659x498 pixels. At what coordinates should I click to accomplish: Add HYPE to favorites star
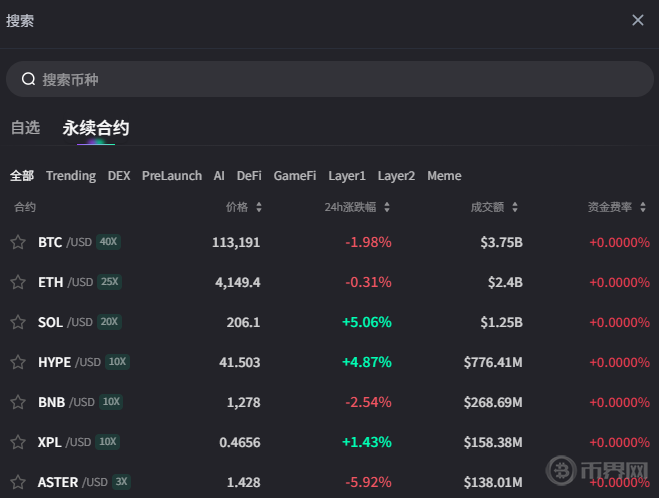[18, 362]
